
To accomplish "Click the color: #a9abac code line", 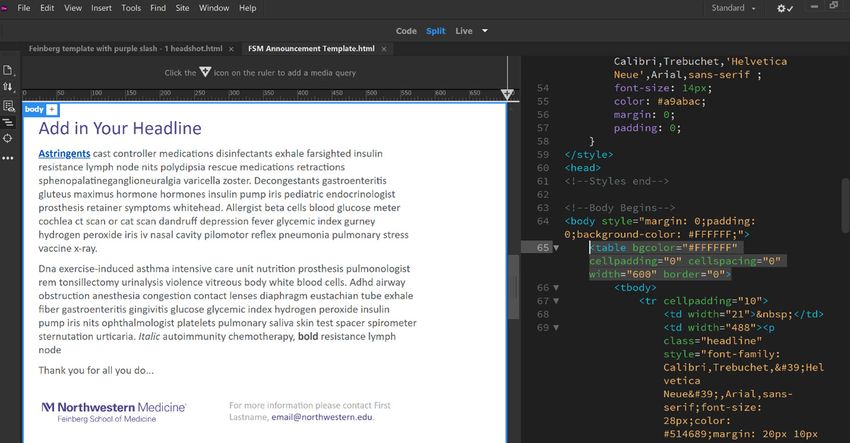I will point(660,101).
